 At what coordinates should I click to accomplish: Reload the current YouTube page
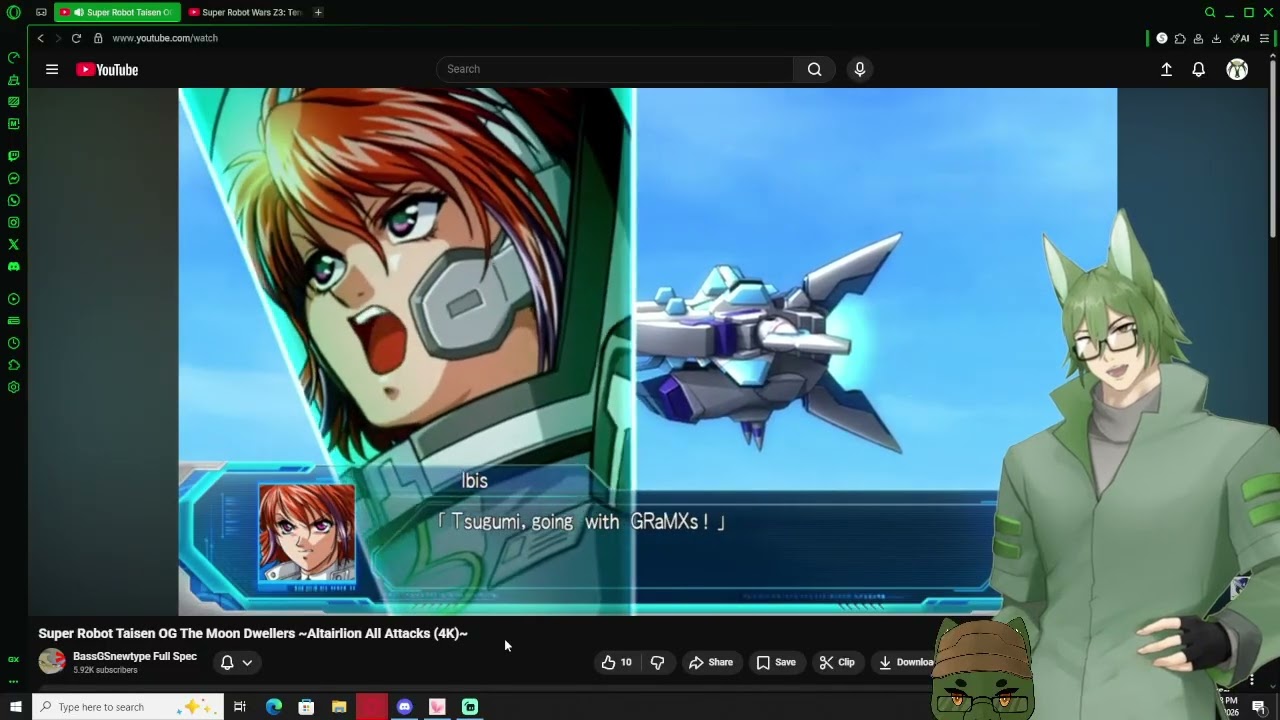pos(76,38)
